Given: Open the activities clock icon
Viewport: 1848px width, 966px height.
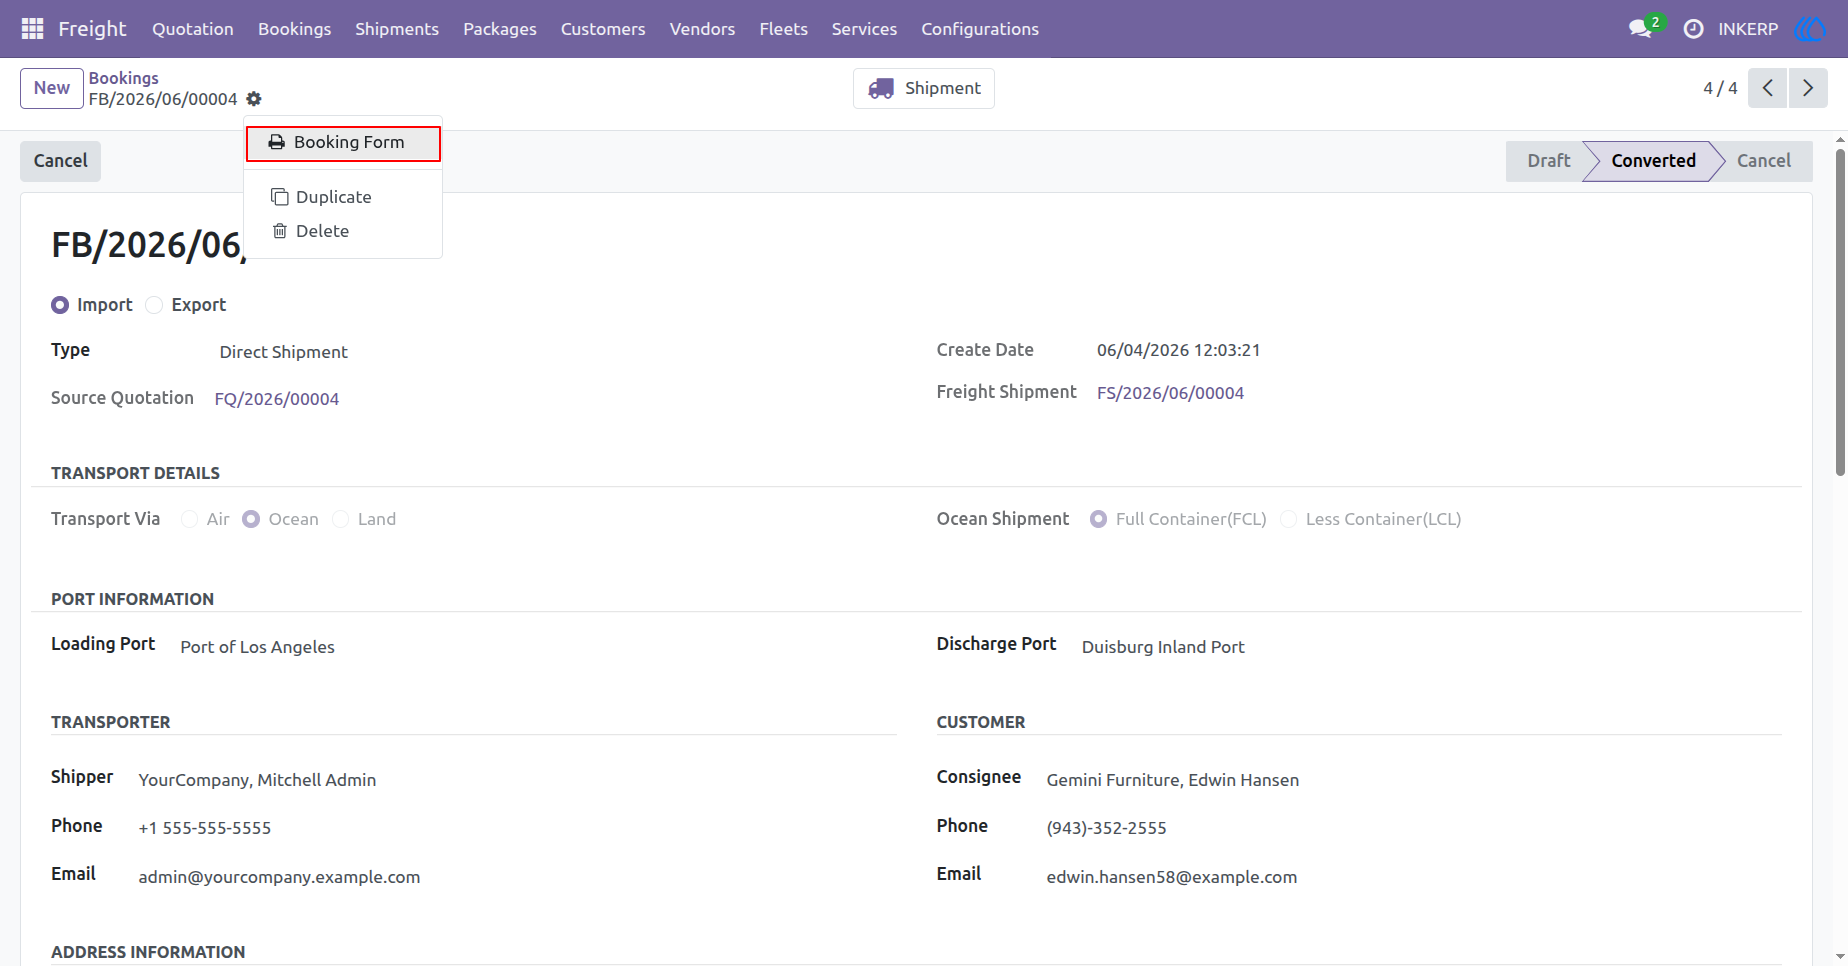Looking at the screenshot, I should (x=1693, y=29).
